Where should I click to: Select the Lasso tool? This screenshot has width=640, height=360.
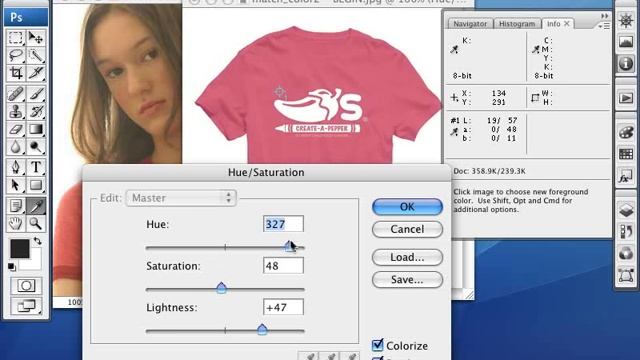coord(16,56)
